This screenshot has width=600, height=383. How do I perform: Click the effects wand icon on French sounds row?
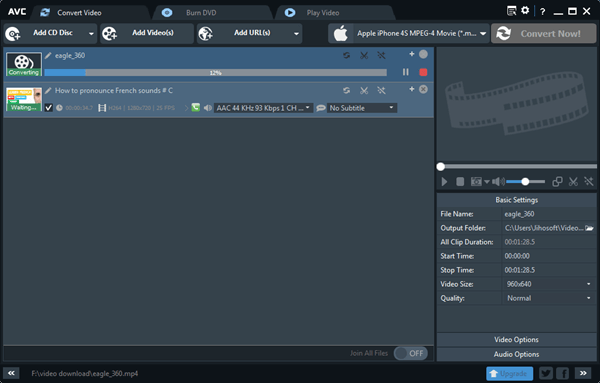381,90
